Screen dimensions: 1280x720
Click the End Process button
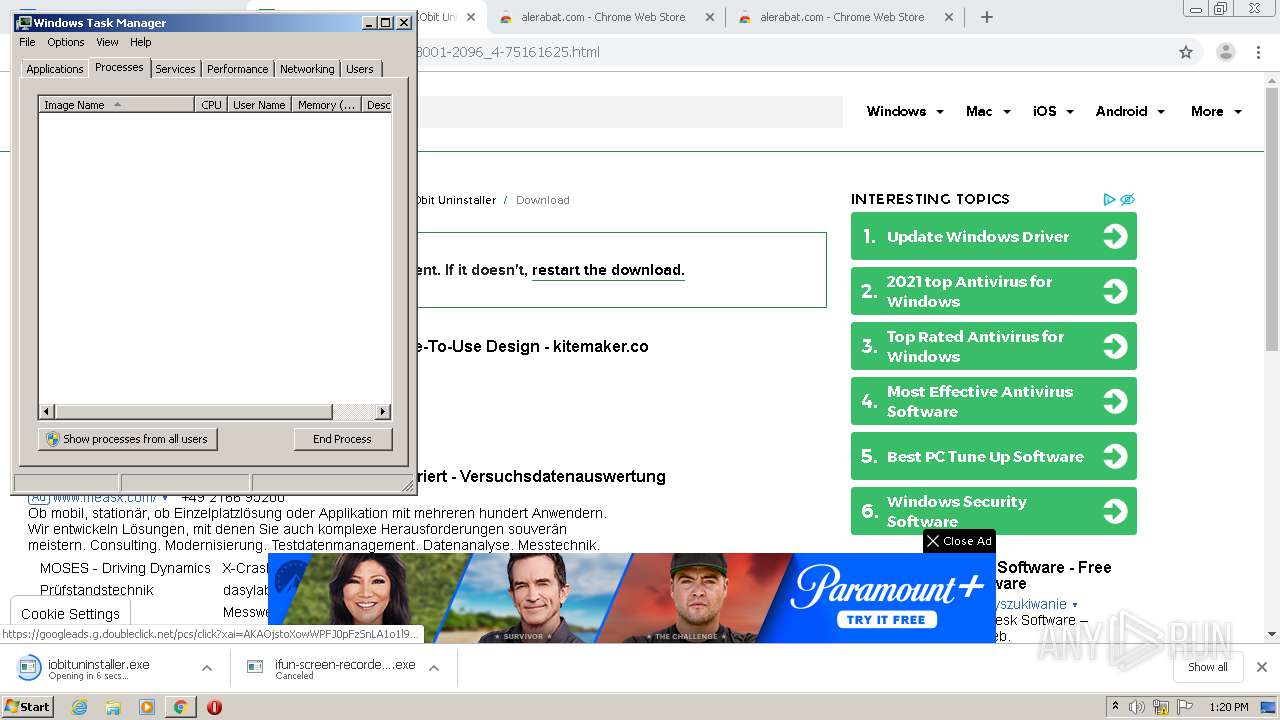tap(342, 439)
